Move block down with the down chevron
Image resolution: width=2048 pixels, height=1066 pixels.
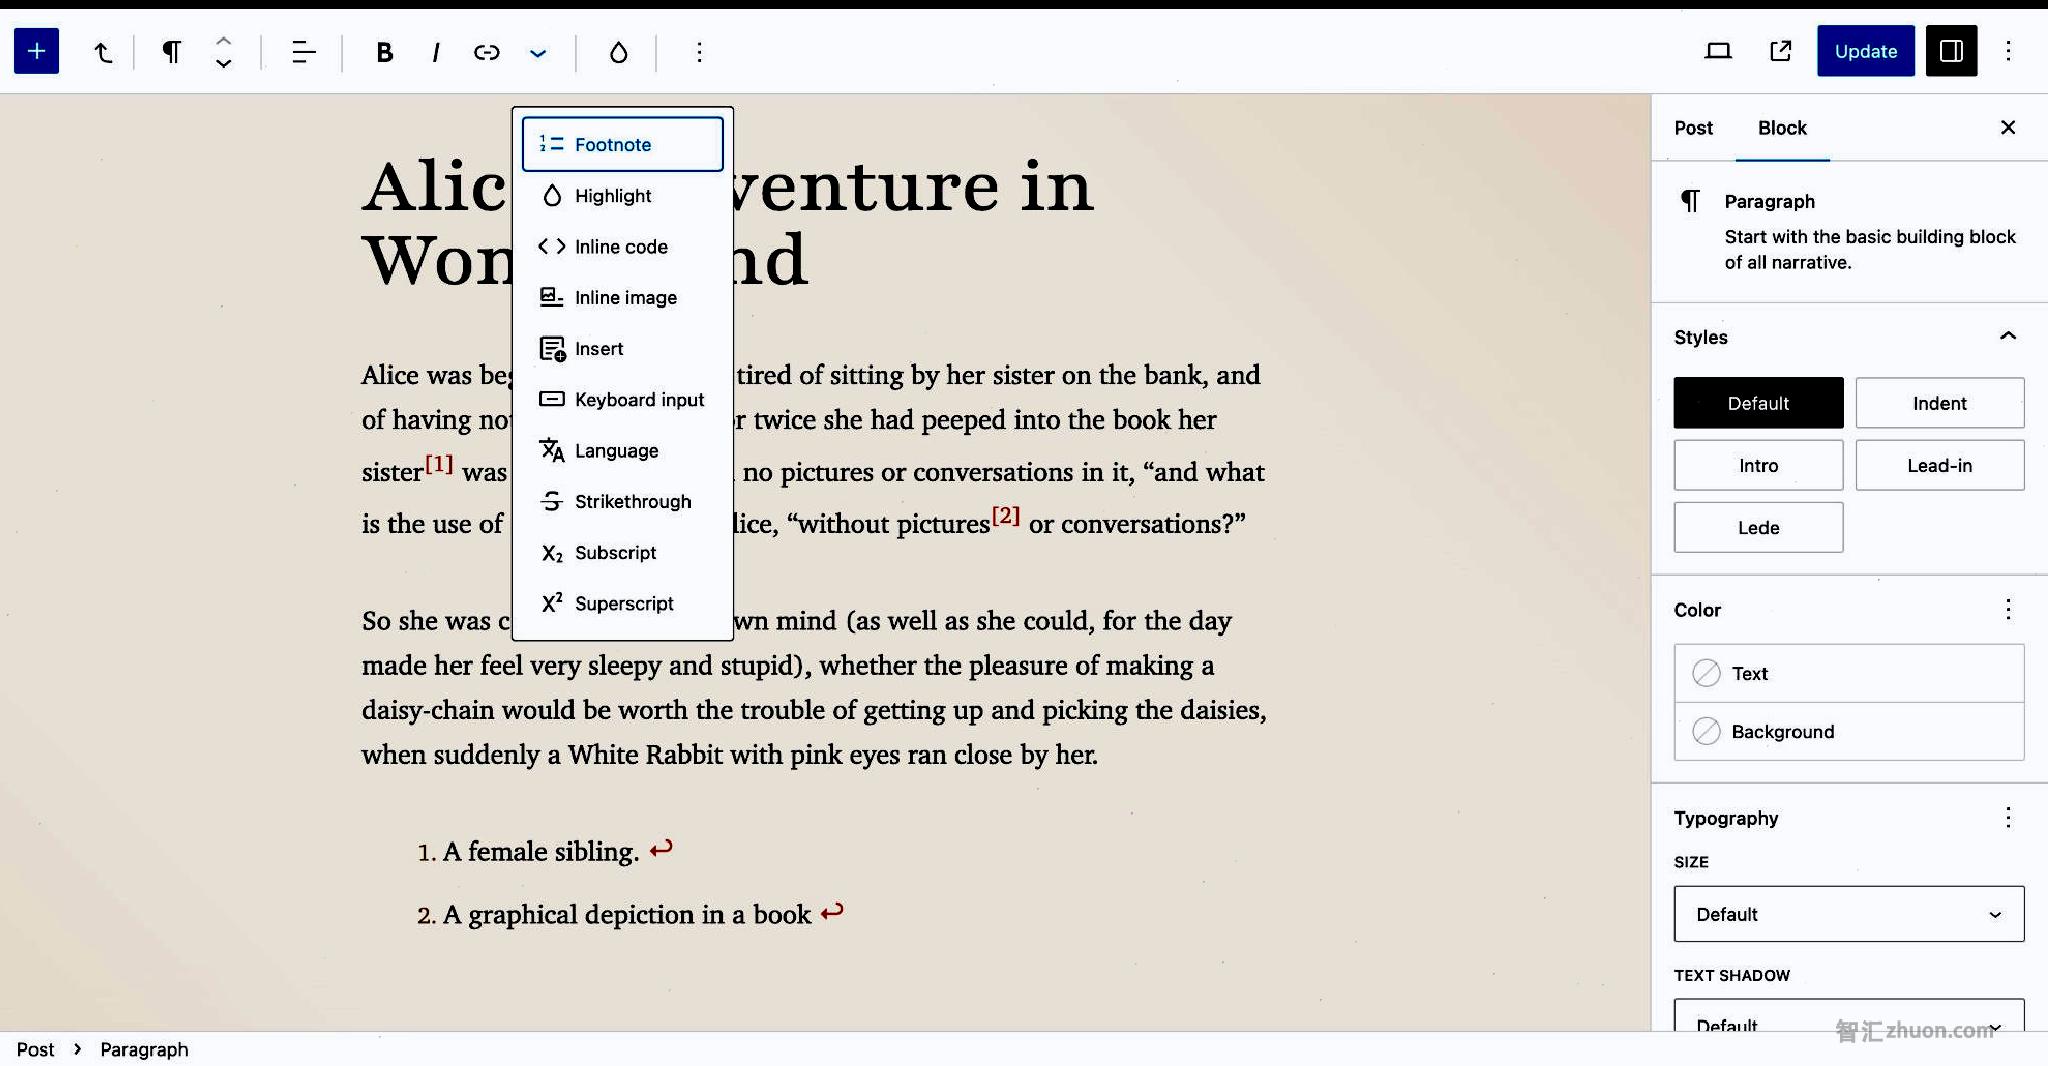pos(224,63)
